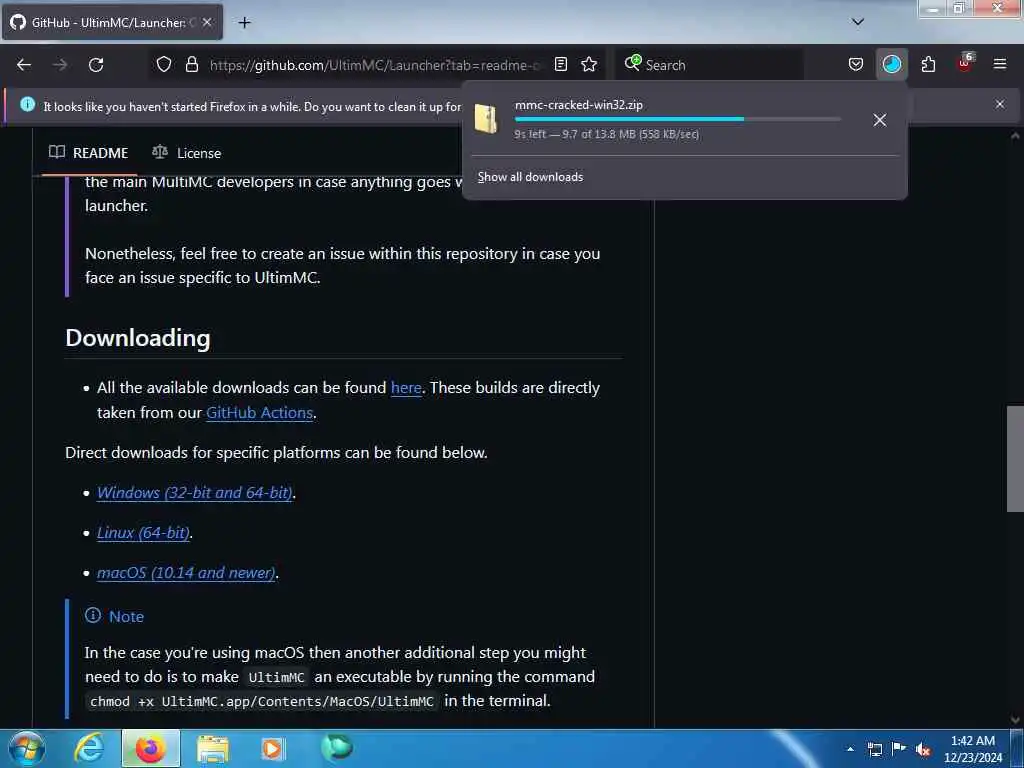
Task: Bookmark this page with the star icon
Action: [589, 64]
